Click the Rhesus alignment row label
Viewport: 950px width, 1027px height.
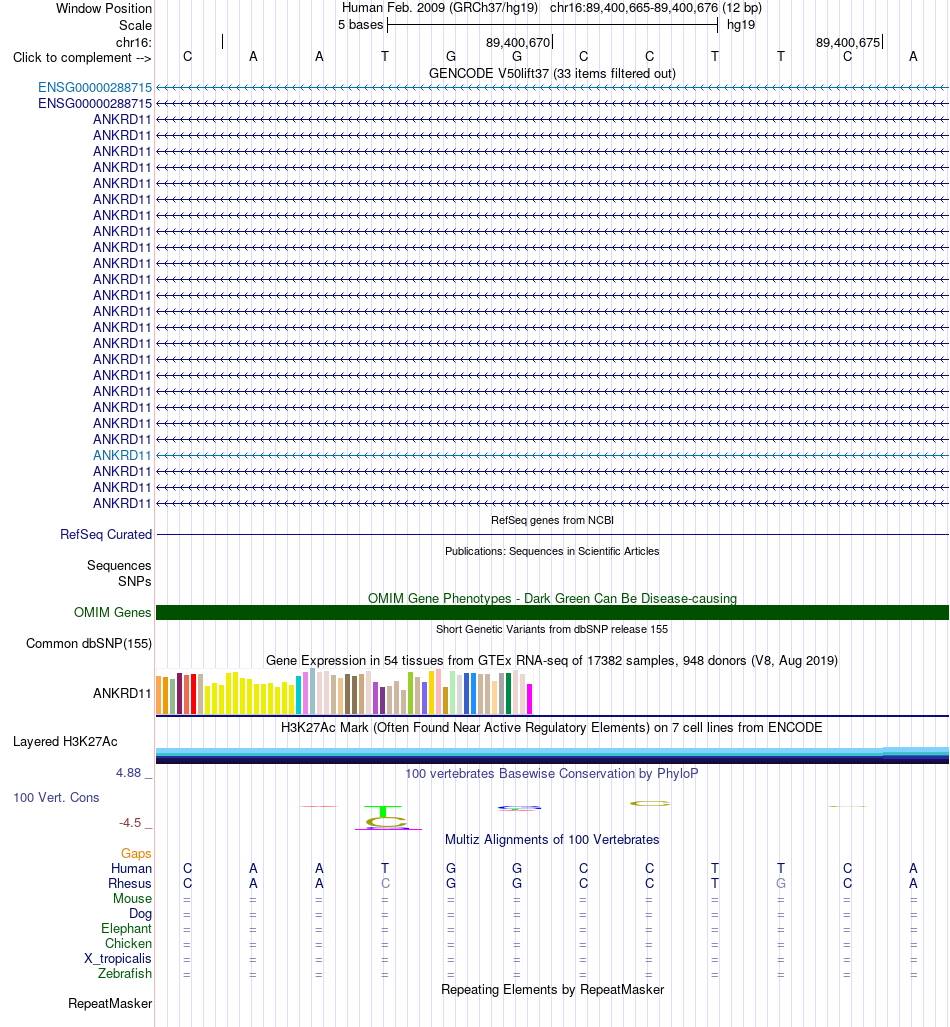tap(130, 884)
